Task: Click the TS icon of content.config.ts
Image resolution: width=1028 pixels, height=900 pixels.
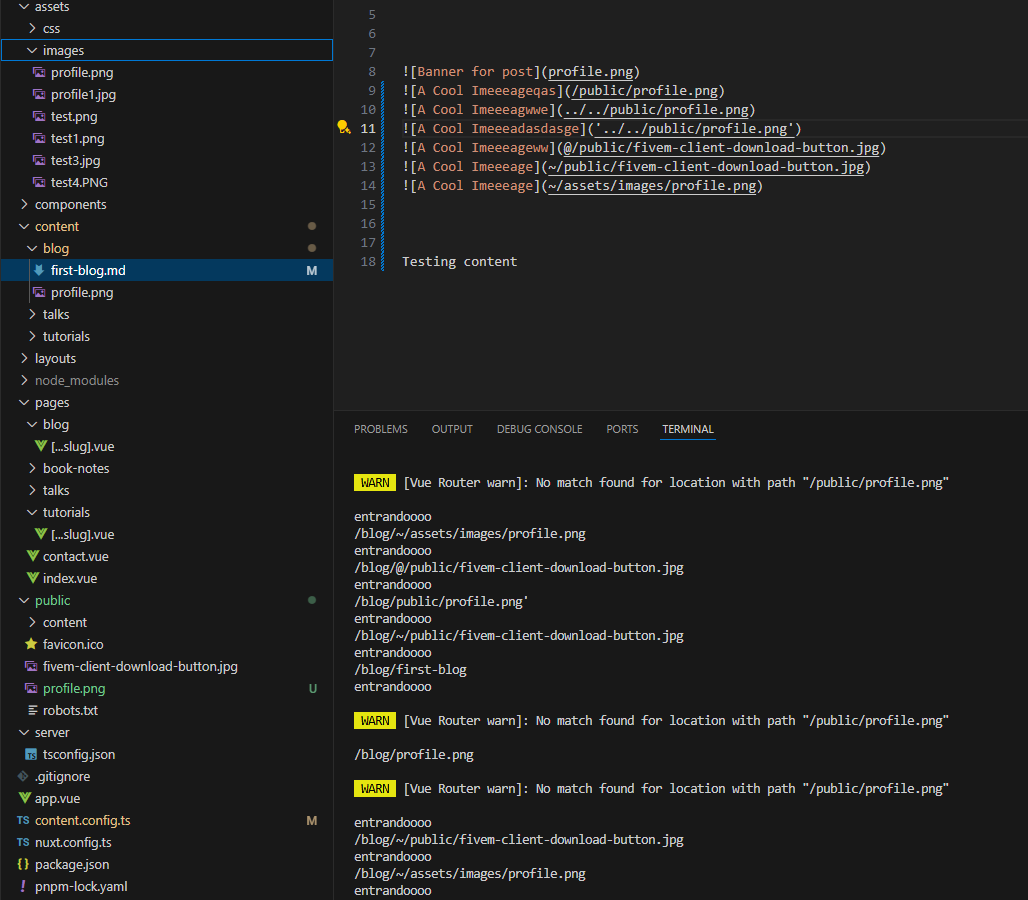Action: click(23, 820)
